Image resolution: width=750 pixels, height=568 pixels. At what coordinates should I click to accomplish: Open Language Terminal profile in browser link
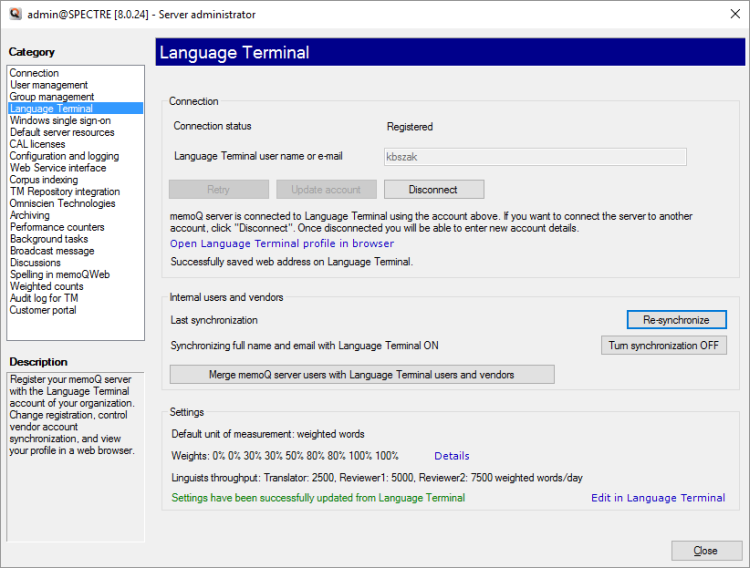coord(282,243)
